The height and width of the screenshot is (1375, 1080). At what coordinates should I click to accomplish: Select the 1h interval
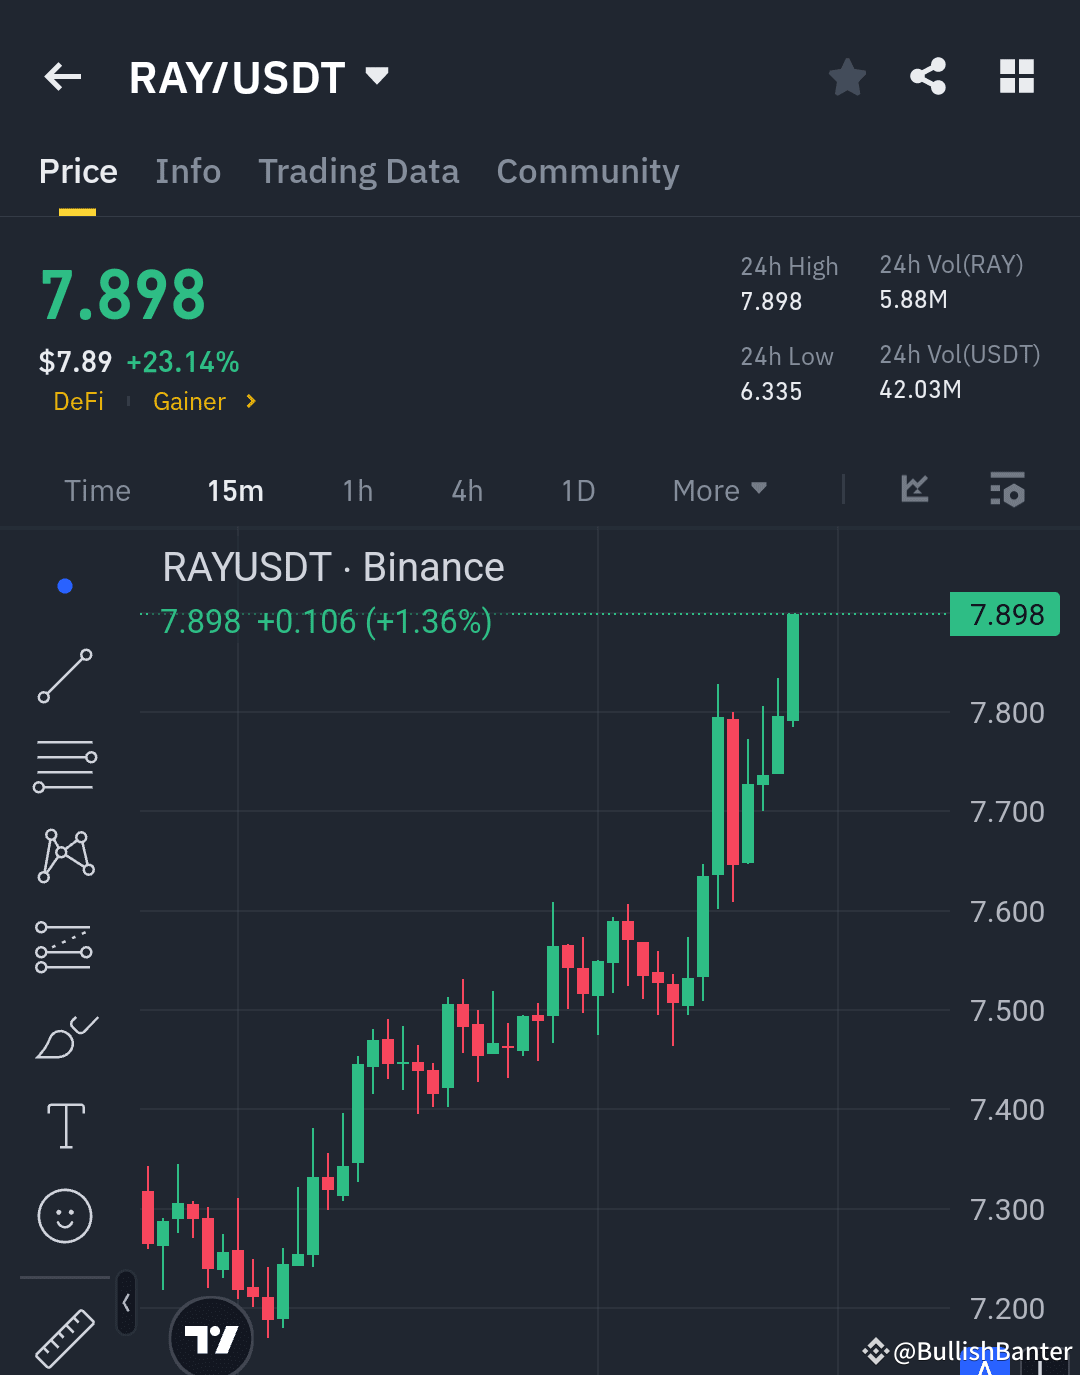click(x=357, y=490)
